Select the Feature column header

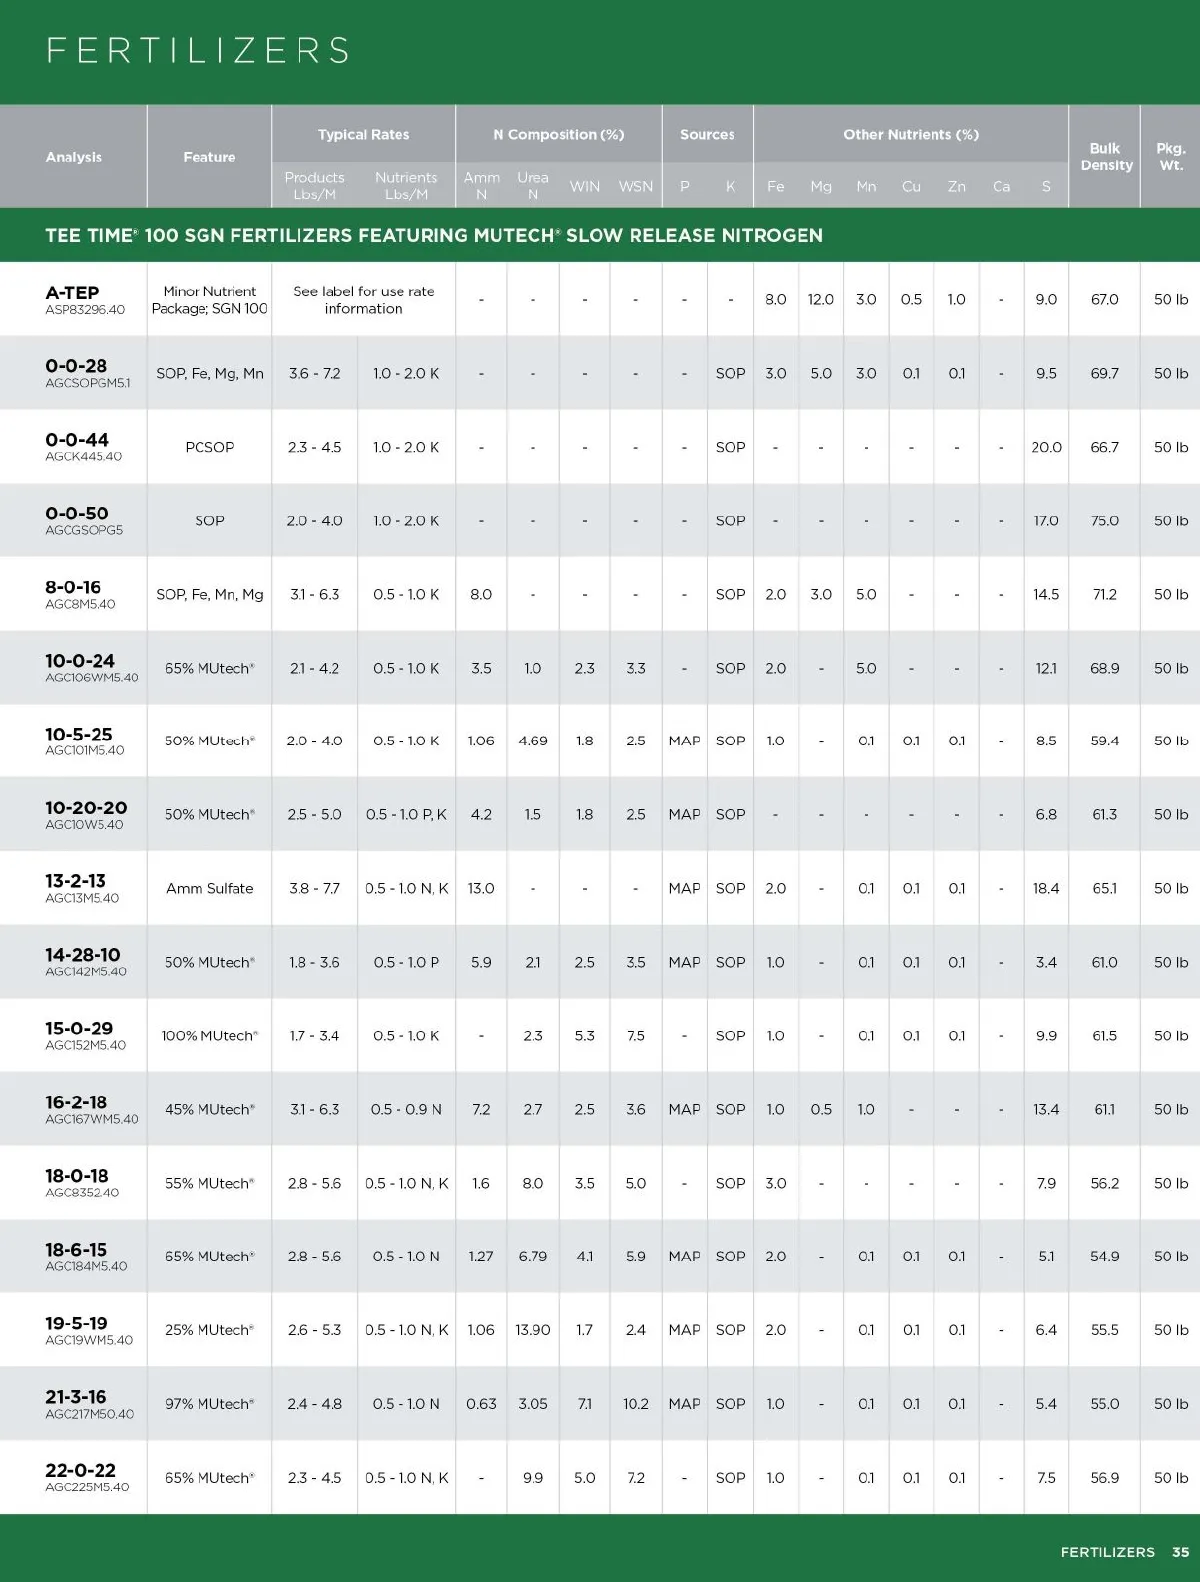tap(209, 157)
